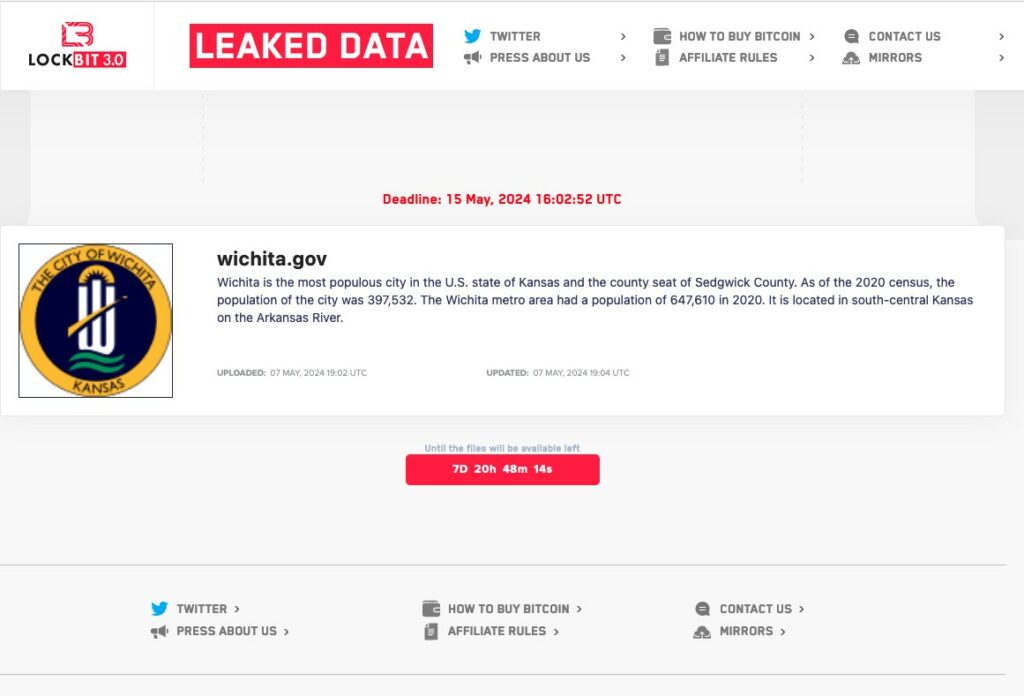
Task: Click the red countdown timer bar
Action: tap(502, 469)
